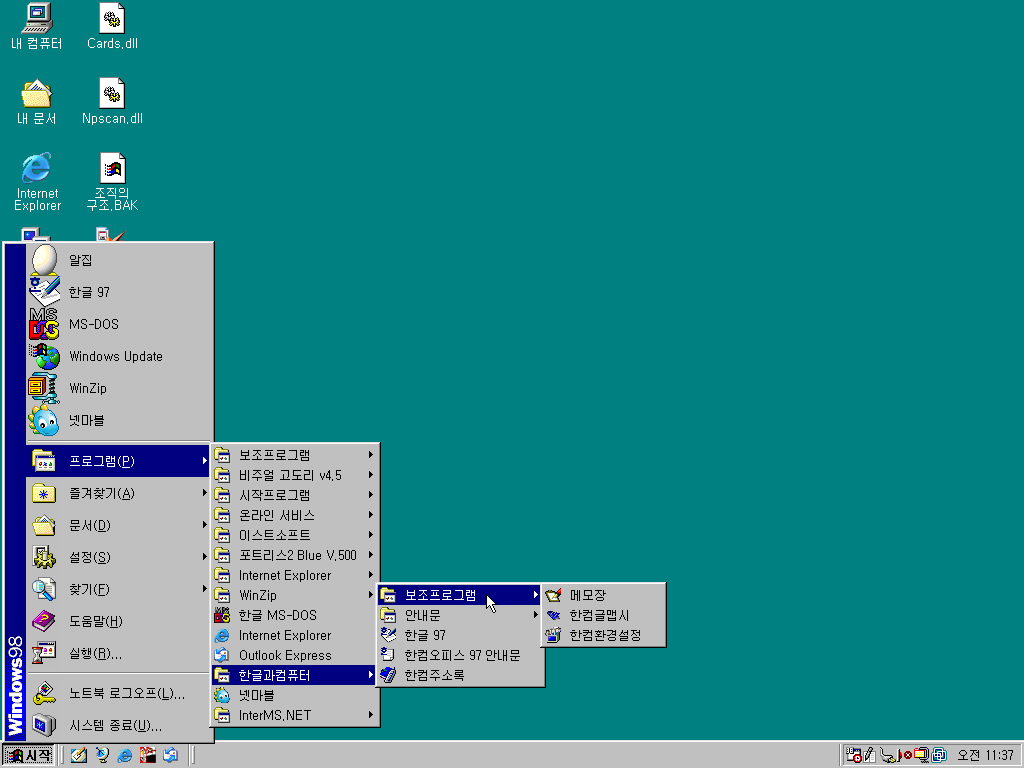Expand the 안내문 folder
1024x768 pixels.
(x=460, y=615)
